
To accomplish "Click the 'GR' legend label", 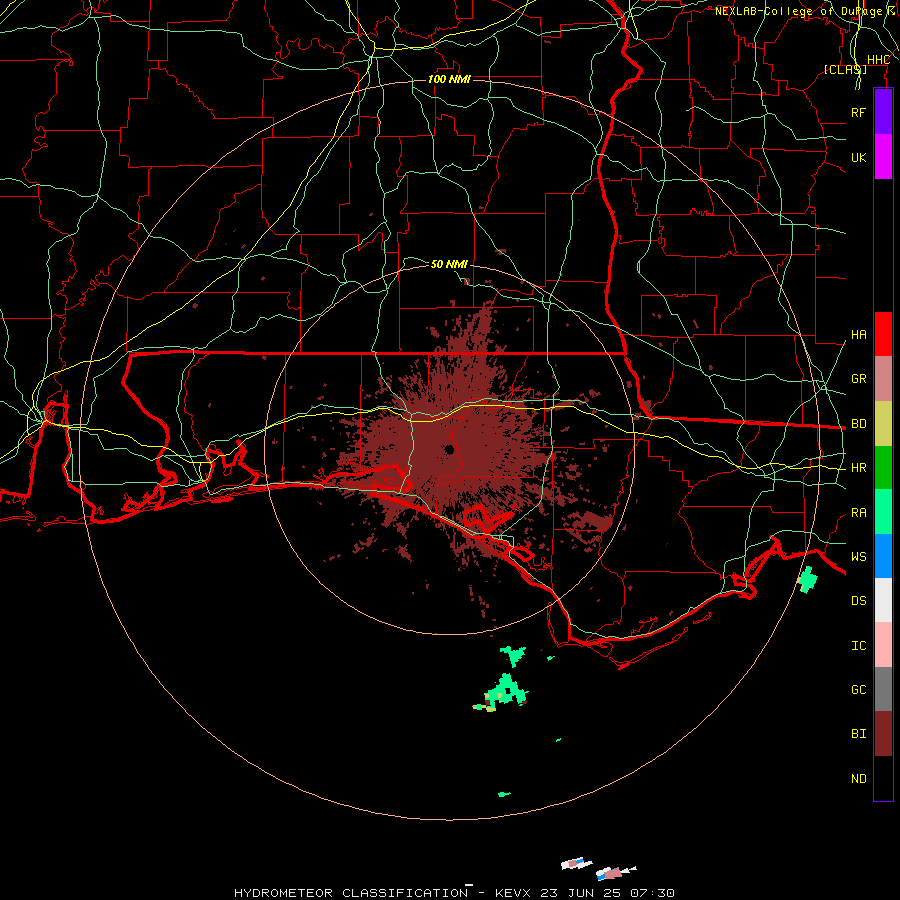I will [x=858, y=379].
